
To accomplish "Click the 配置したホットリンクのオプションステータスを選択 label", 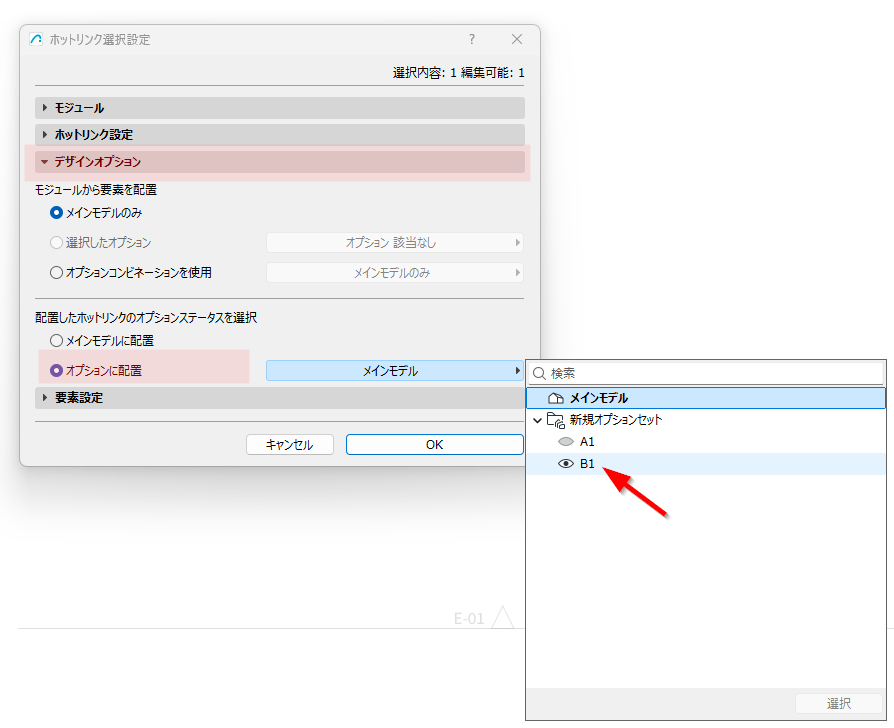I will (146, 318).
